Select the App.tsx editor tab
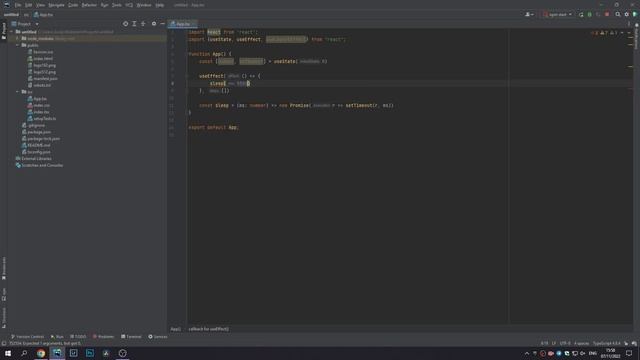Image resolution: width=640 pixels, height=360 pixels. pos(183,24)
